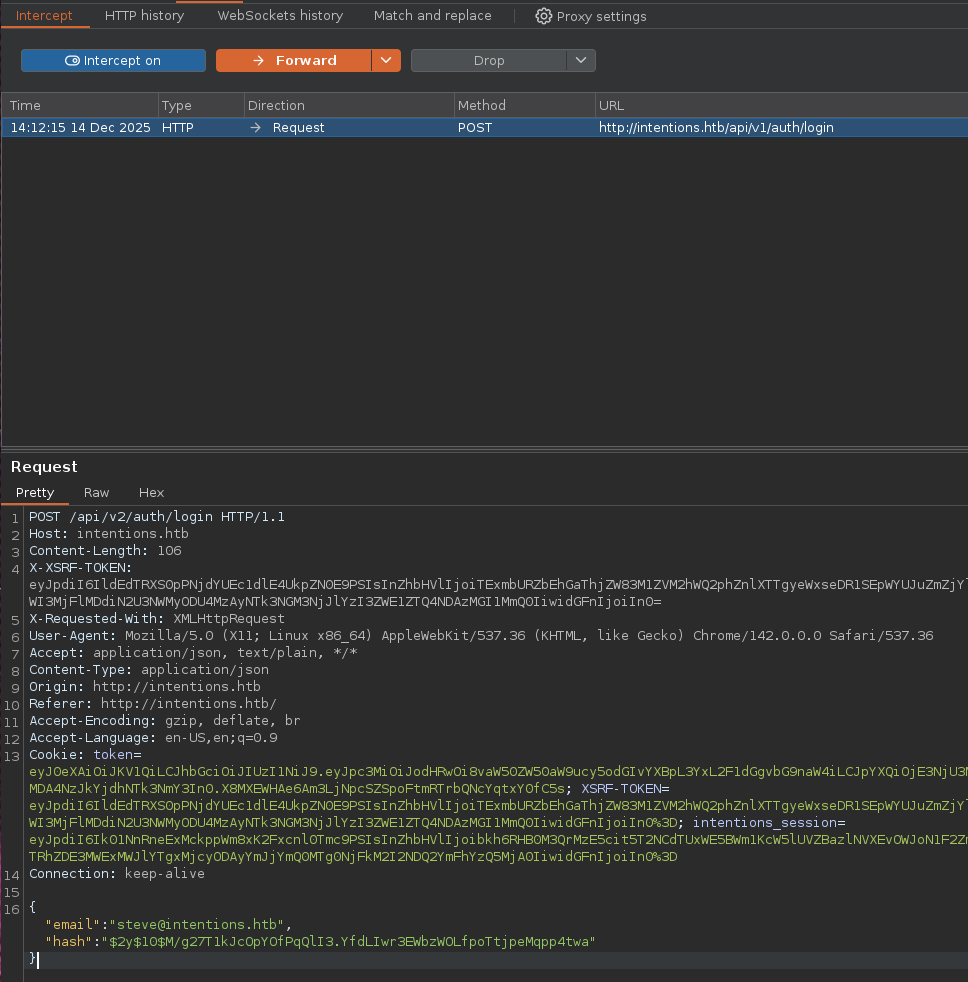The image size is (968, 982).
Task: Switch to HTTP history tab
Action: (x=145, y=16)
